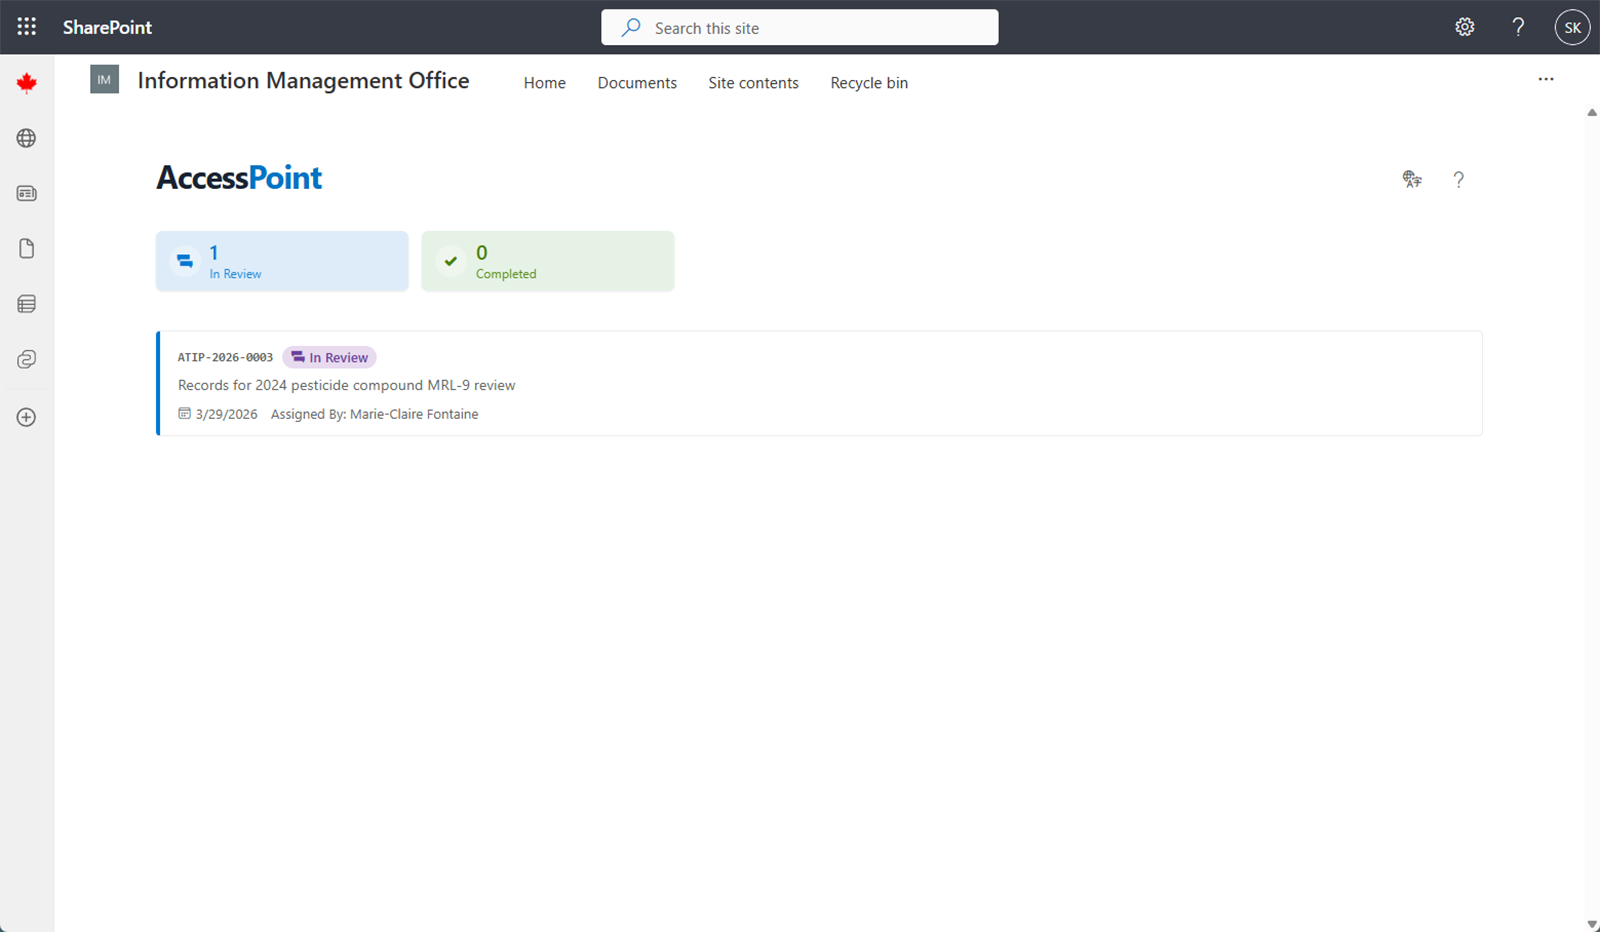Toggle the In Review filter card

281,261
